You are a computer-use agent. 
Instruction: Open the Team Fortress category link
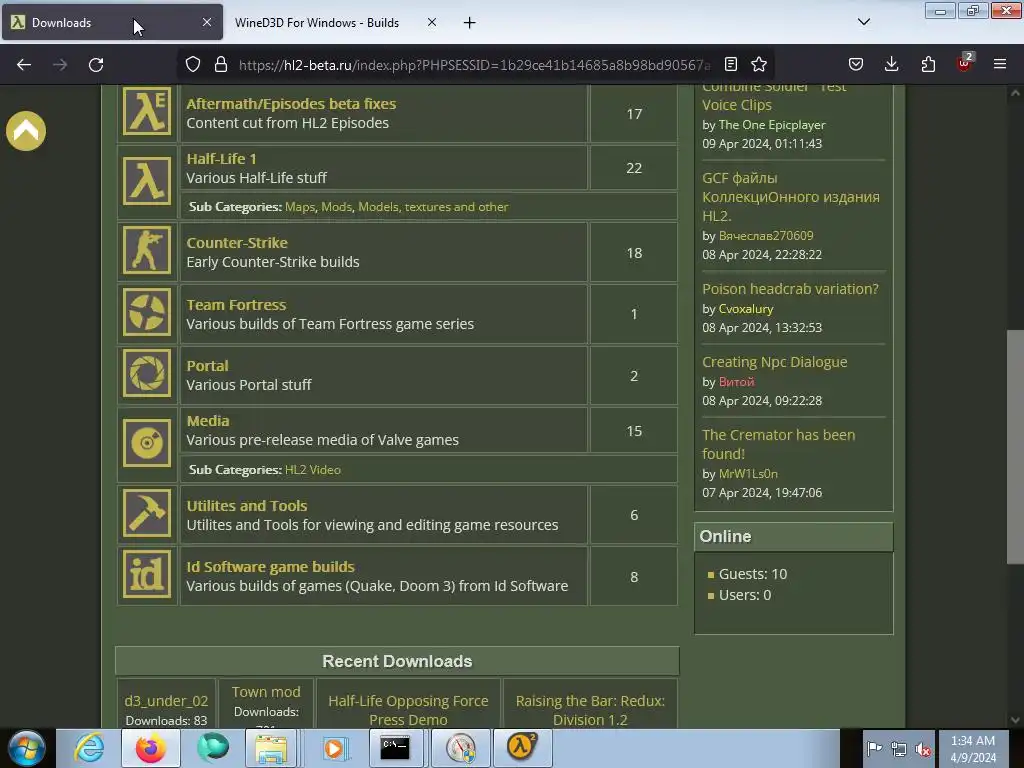[x=236, y=305]
